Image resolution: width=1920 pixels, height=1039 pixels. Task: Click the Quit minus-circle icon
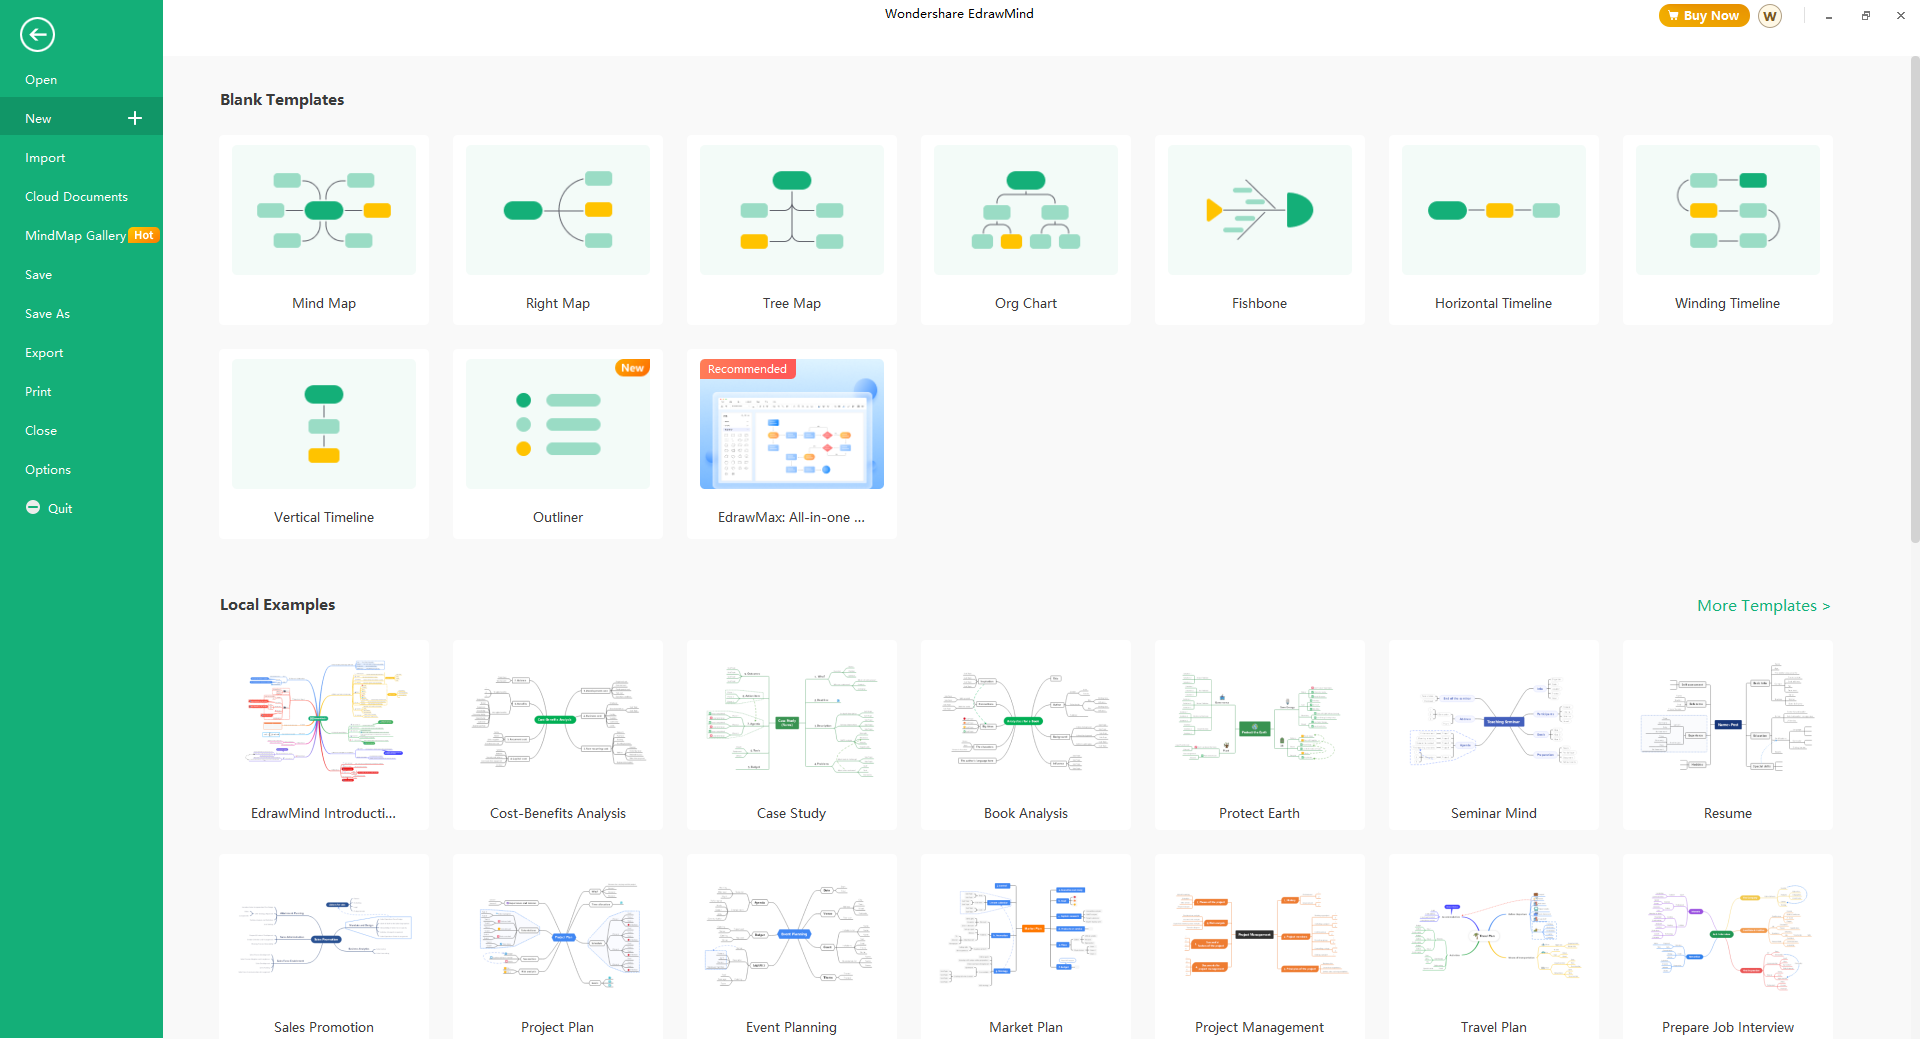click(x=33, y=507)
